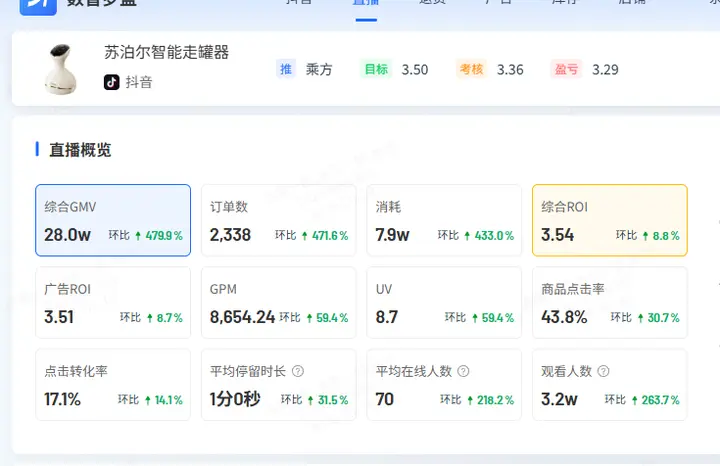This screenshot has height=466, width=720.
Task: Open help icon beside 观看人数
Action: click(x=603, y=371)
